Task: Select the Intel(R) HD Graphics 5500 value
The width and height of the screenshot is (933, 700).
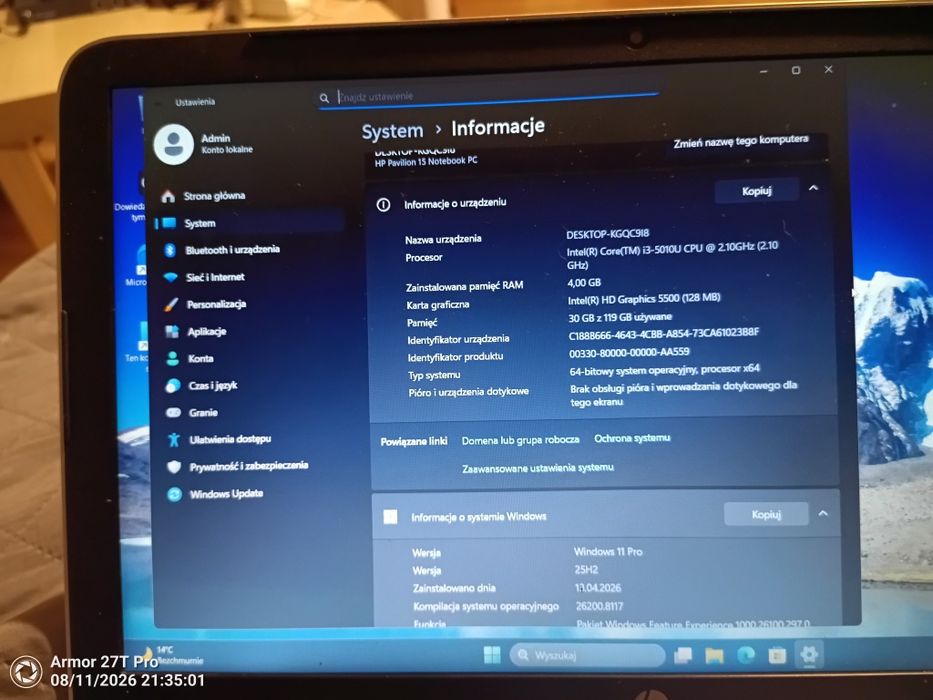Action: [644, 298]
